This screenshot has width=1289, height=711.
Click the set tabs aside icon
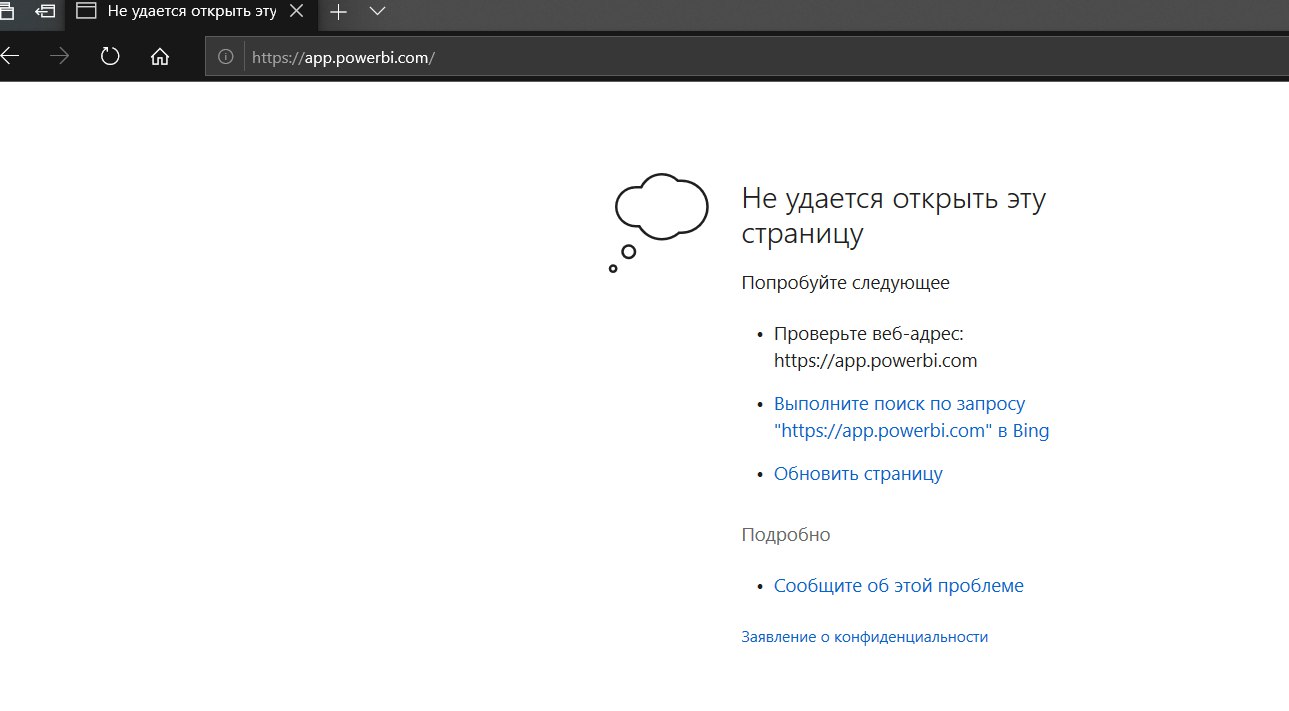click(x=45, y=12)
